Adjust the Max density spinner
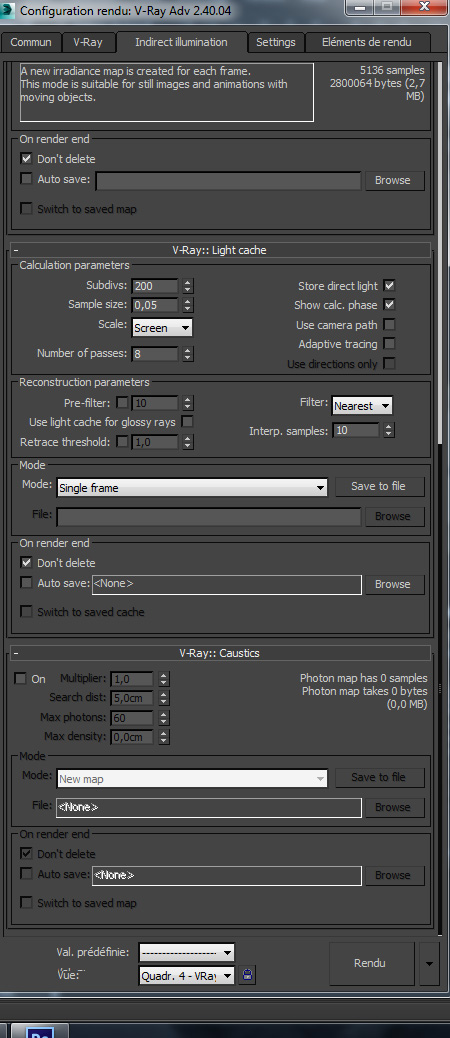450x1038 pixels. point(163,737)
